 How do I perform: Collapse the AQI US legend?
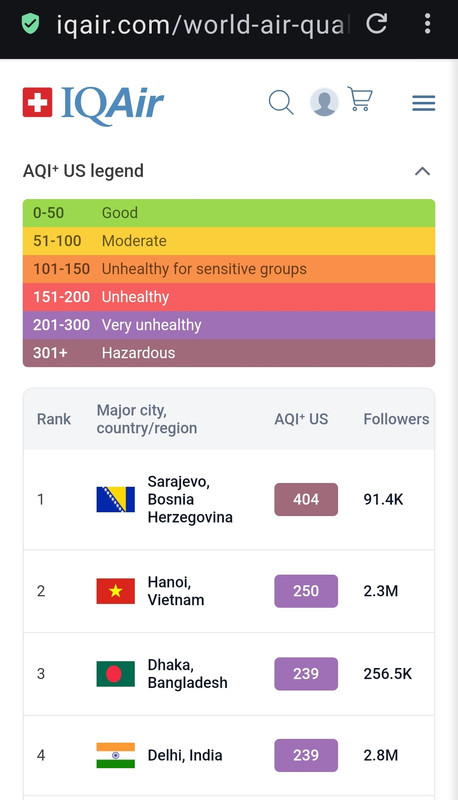422,171
